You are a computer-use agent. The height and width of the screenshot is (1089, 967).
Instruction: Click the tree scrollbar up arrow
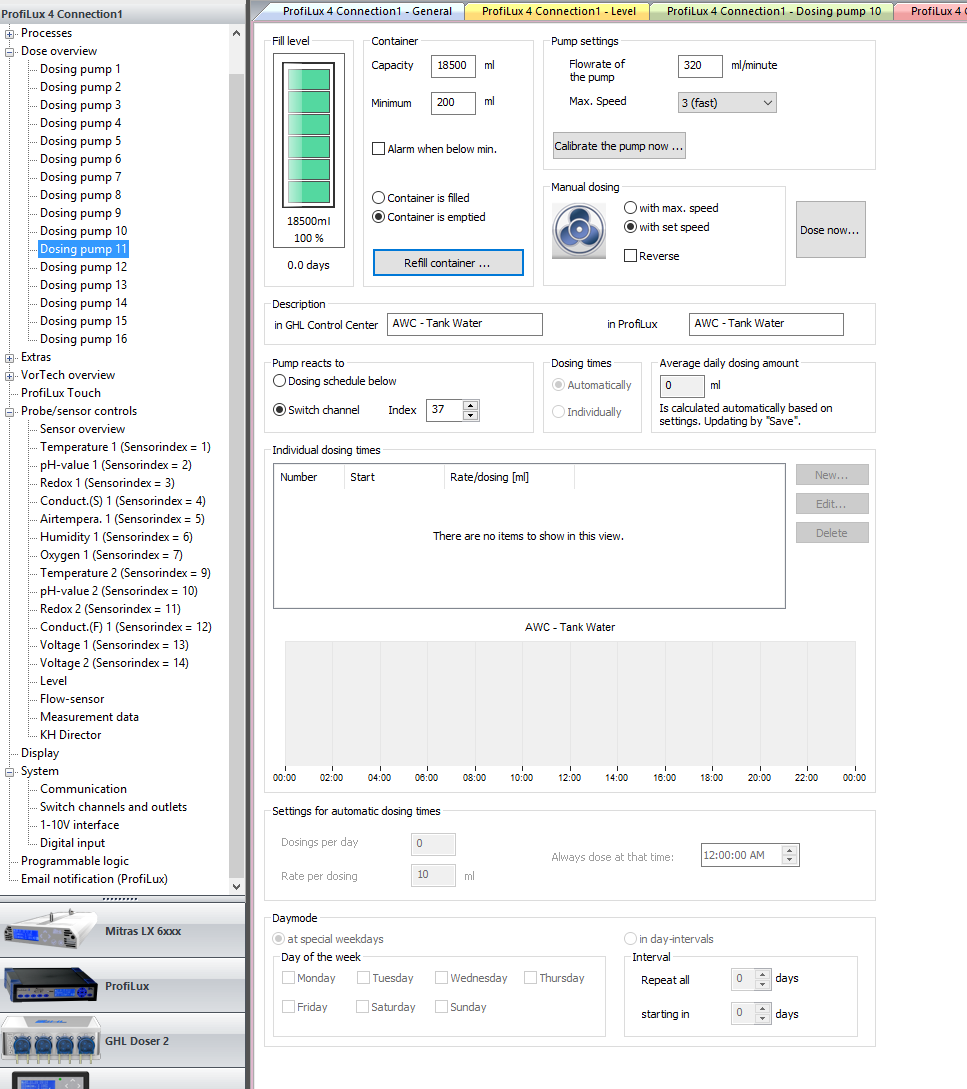click(236, 33)
